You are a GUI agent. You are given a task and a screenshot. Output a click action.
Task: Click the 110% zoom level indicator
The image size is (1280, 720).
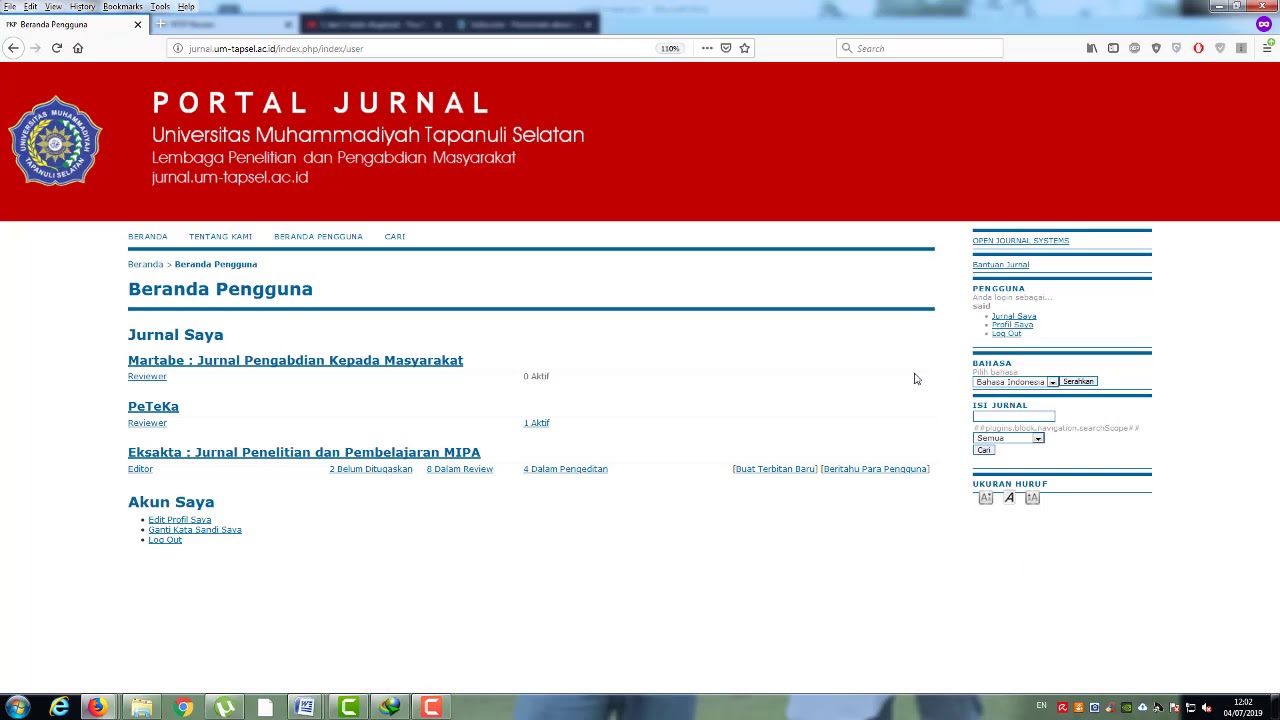click(x=669, y=48)
